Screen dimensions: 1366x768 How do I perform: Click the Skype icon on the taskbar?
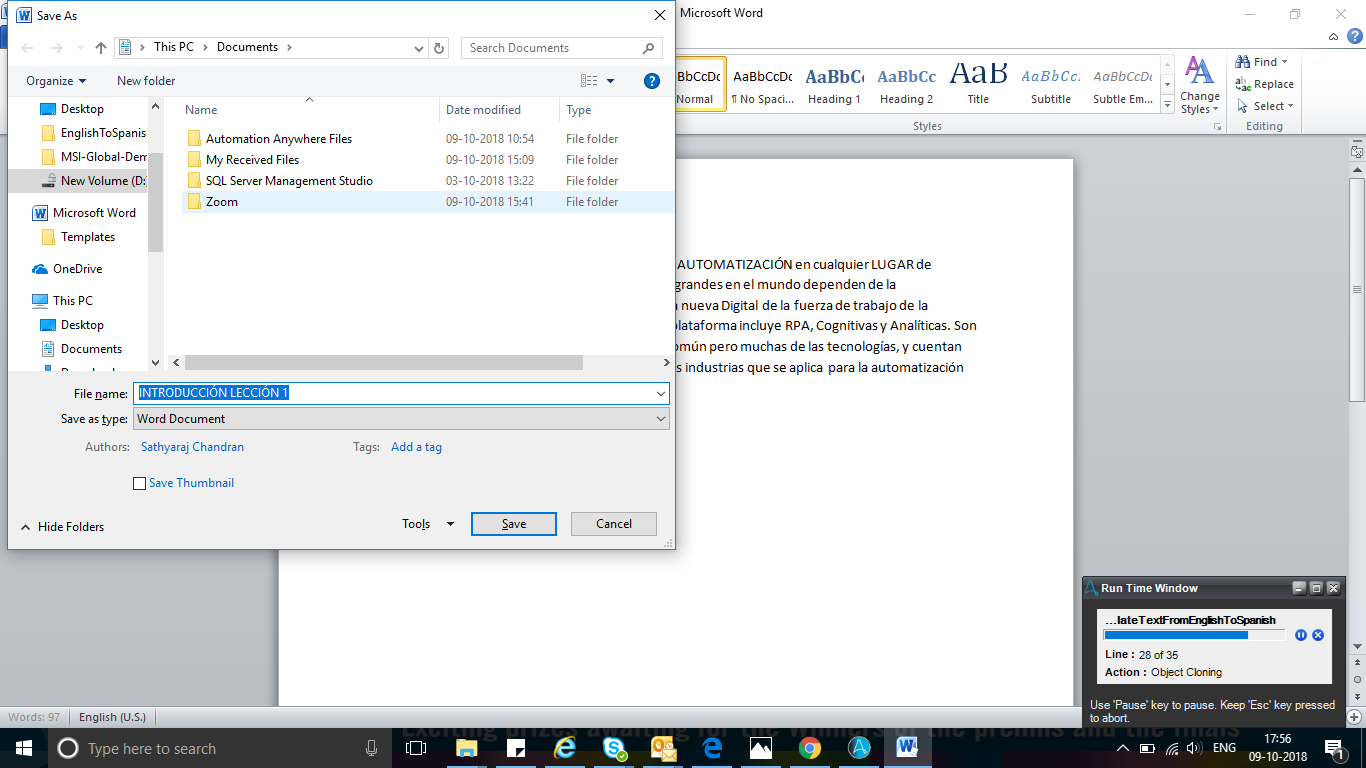tap(614, 748)
